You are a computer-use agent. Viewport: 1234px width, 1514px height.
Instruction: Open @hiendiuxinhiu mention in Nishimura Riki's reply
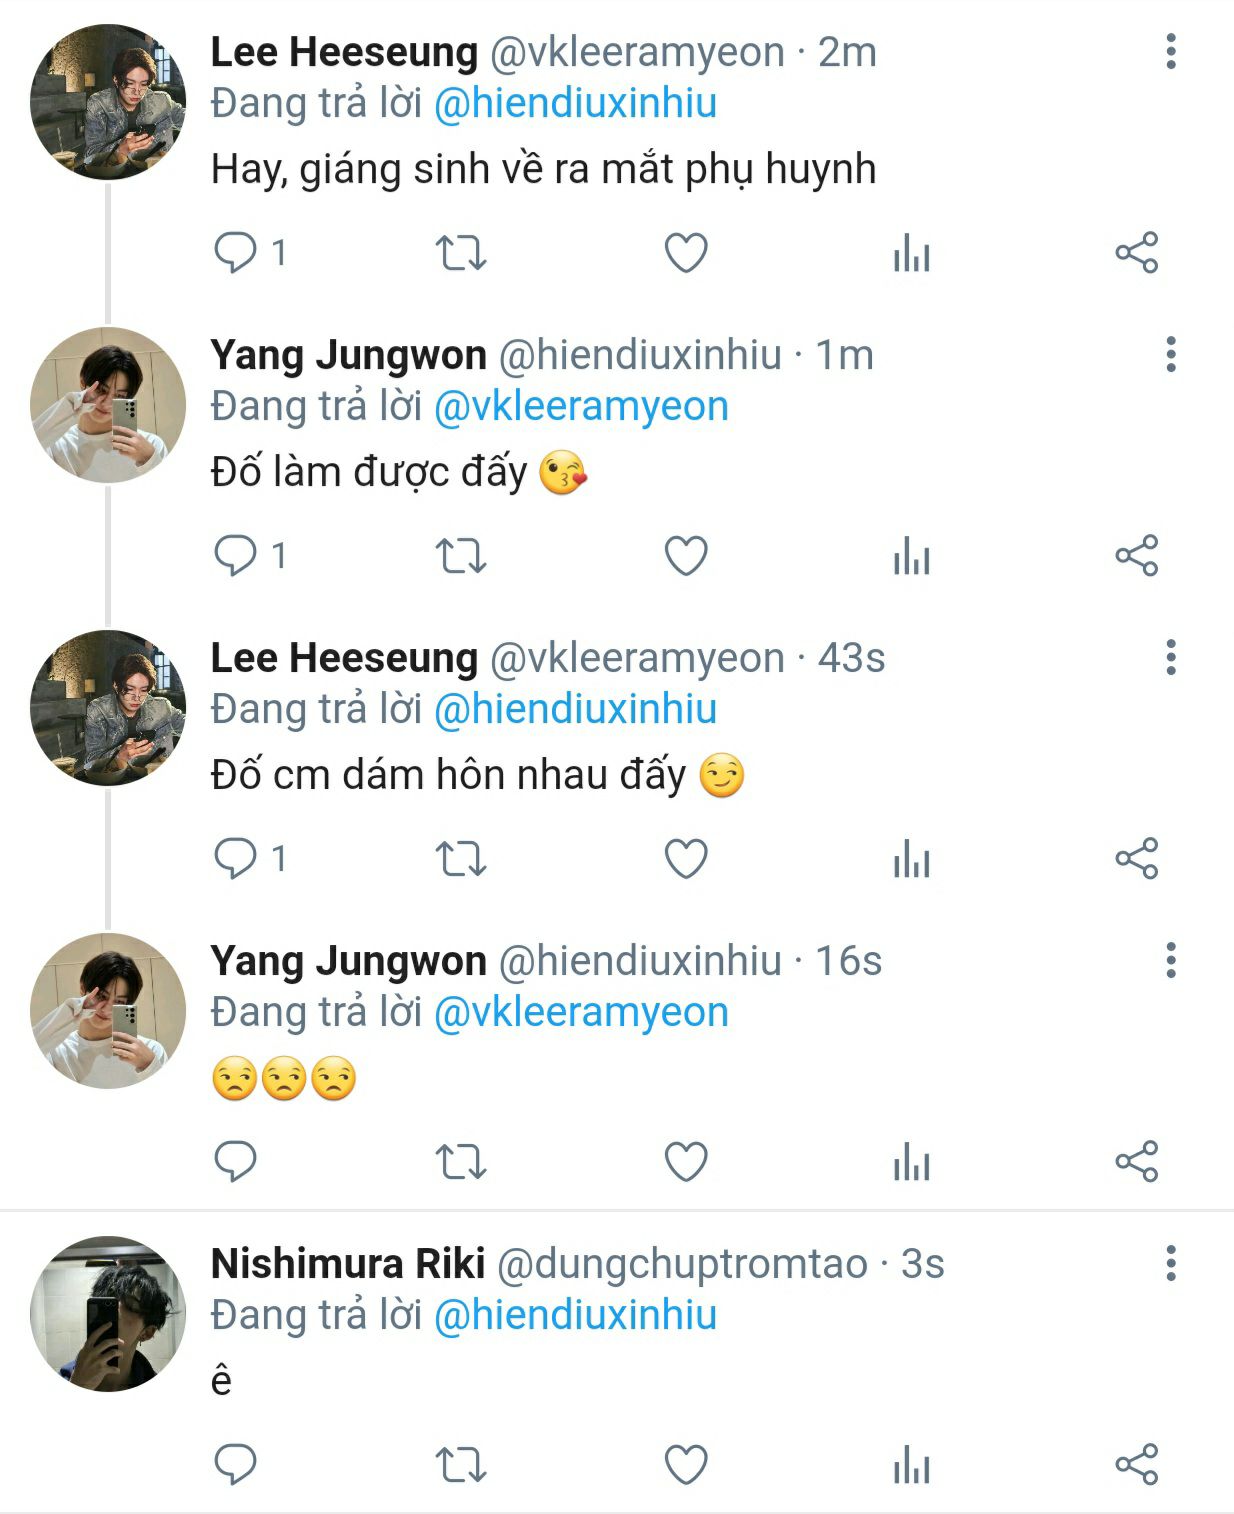(x=575, y=1315)
